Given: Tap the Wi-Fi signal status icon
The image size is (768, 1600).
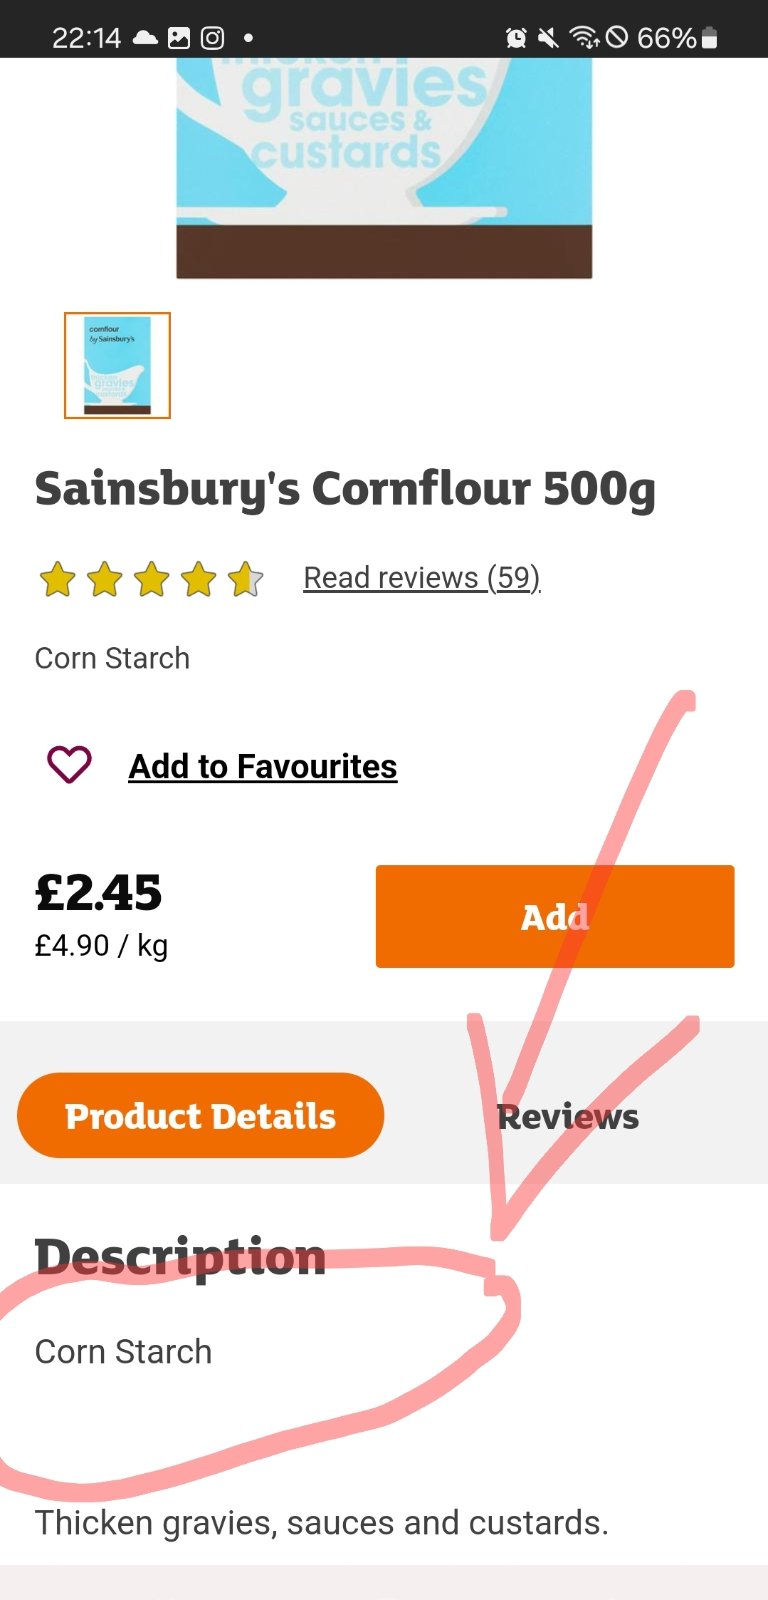Looking at the screenshot, I should tap(583, 38).
